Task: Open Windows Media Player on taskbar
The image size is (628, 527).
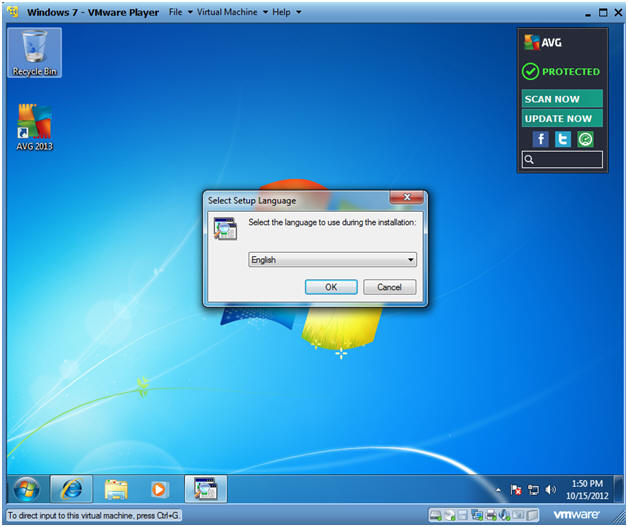Action: click(159, 489)
